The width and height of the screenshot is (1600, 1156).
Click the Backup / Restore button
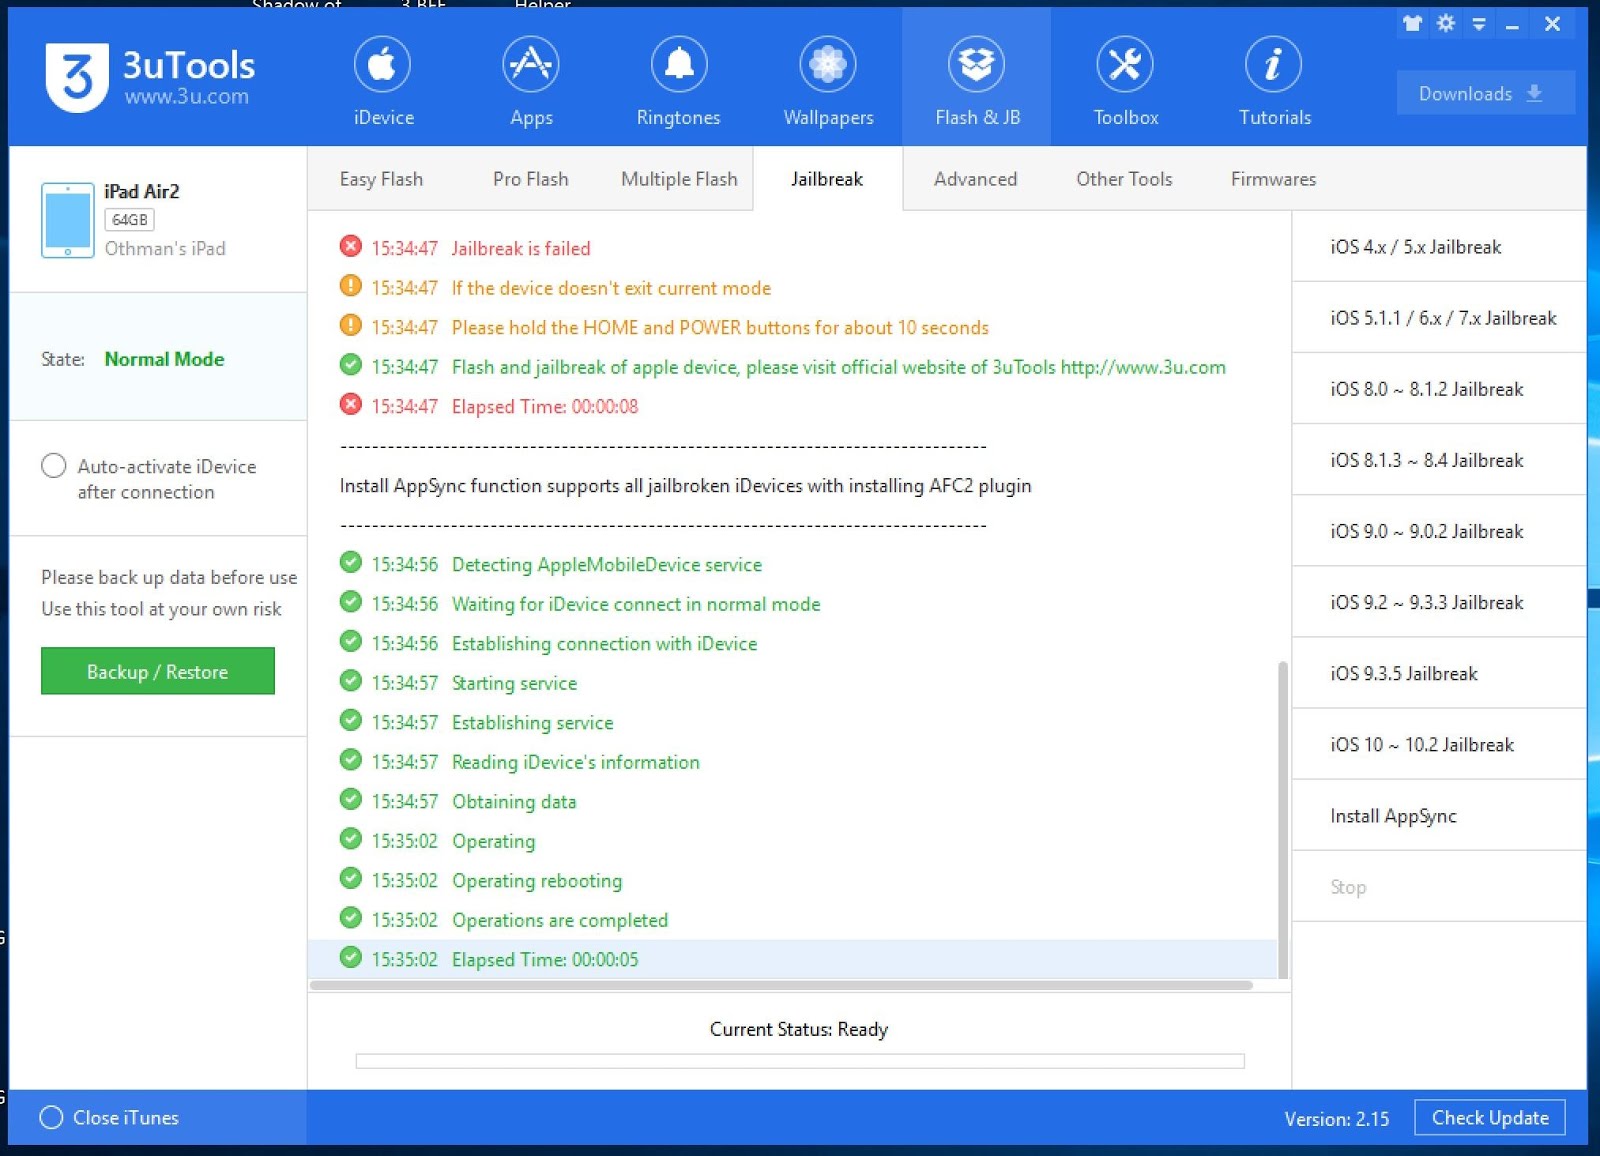click(158, 671)
